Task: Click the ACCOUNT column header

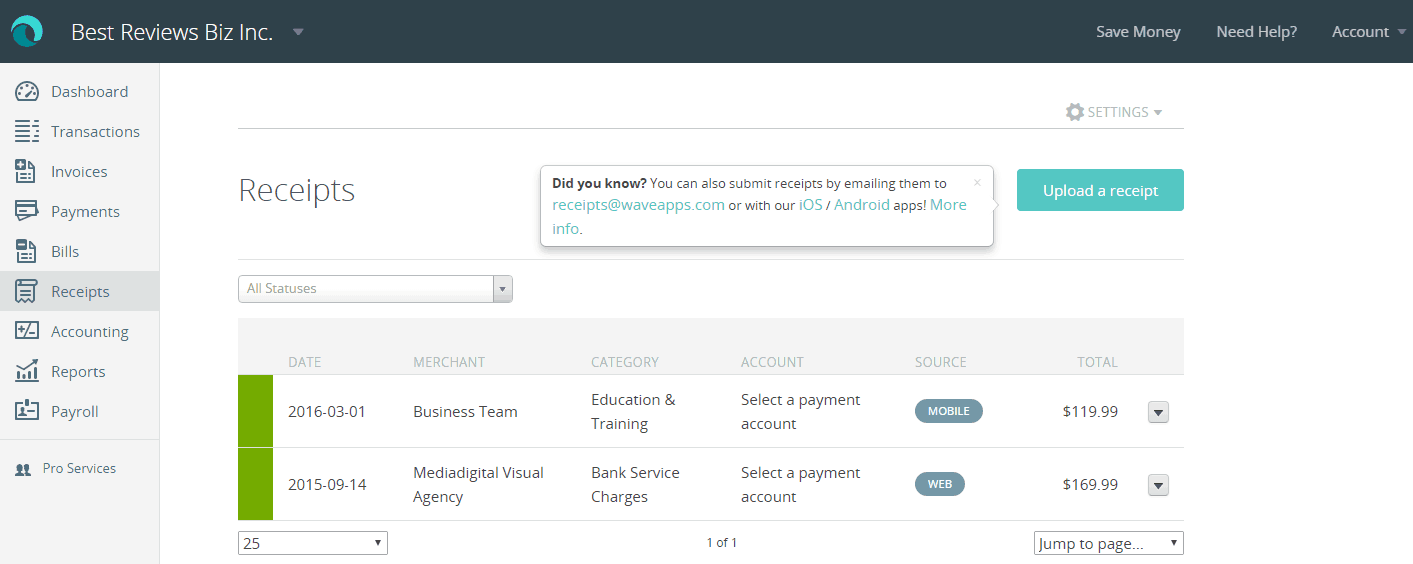Action: tap(772, 362)
